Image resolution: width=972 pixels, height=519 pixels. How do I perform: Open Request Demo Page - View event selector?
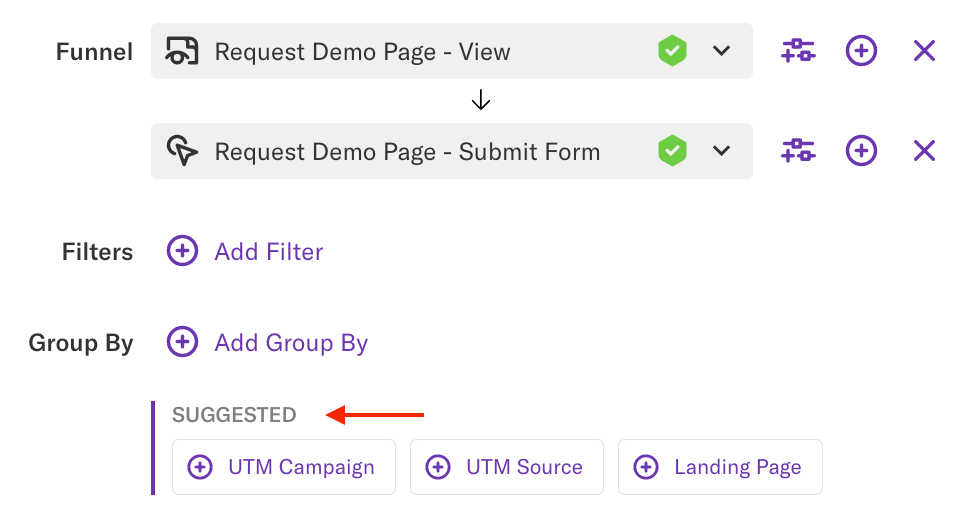coord(400,51)
